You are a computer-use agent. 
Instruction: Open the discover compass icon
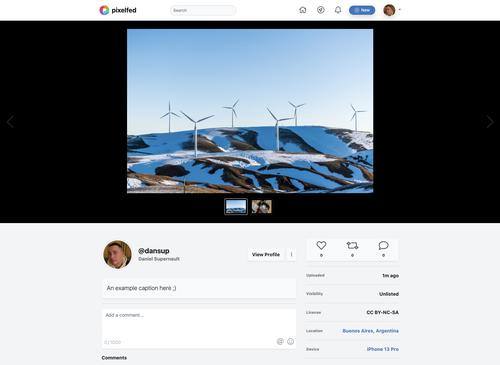pos(321,10)
